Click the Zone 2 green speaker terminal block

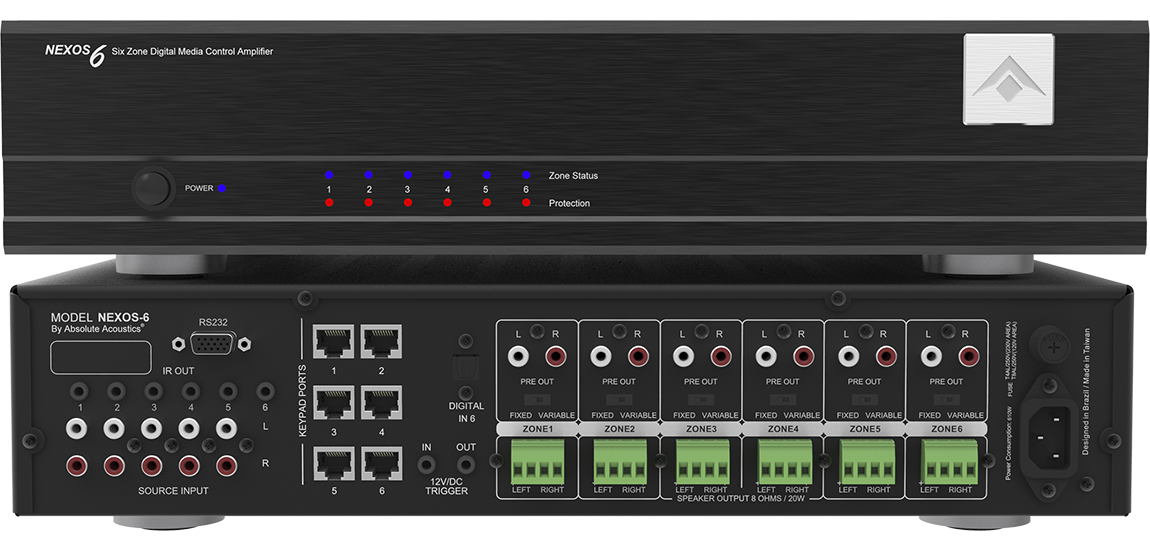(620, 461)
